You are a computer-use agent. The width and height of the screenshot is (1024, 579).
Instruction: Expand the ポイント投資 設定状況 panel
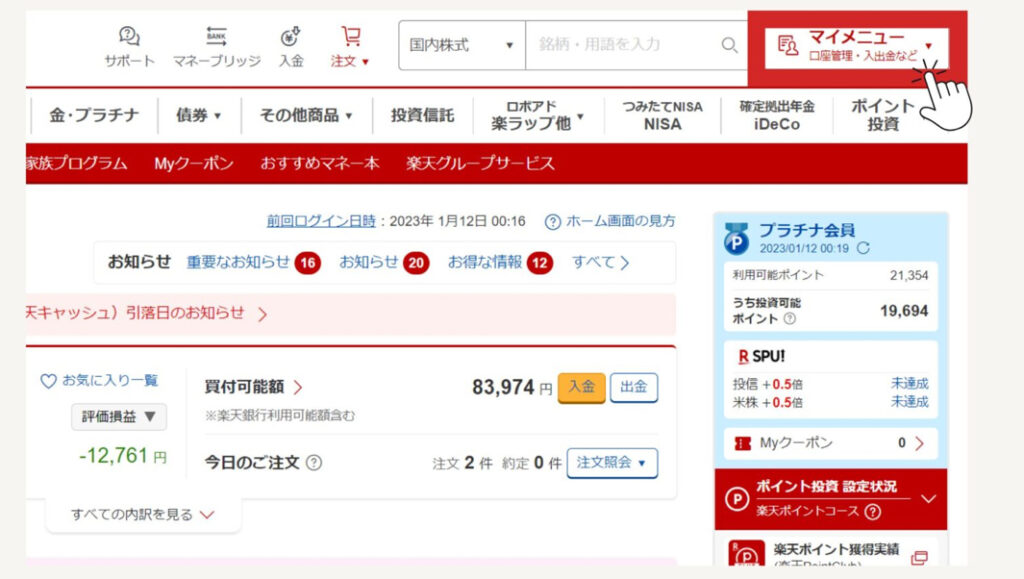pos(928,499)
